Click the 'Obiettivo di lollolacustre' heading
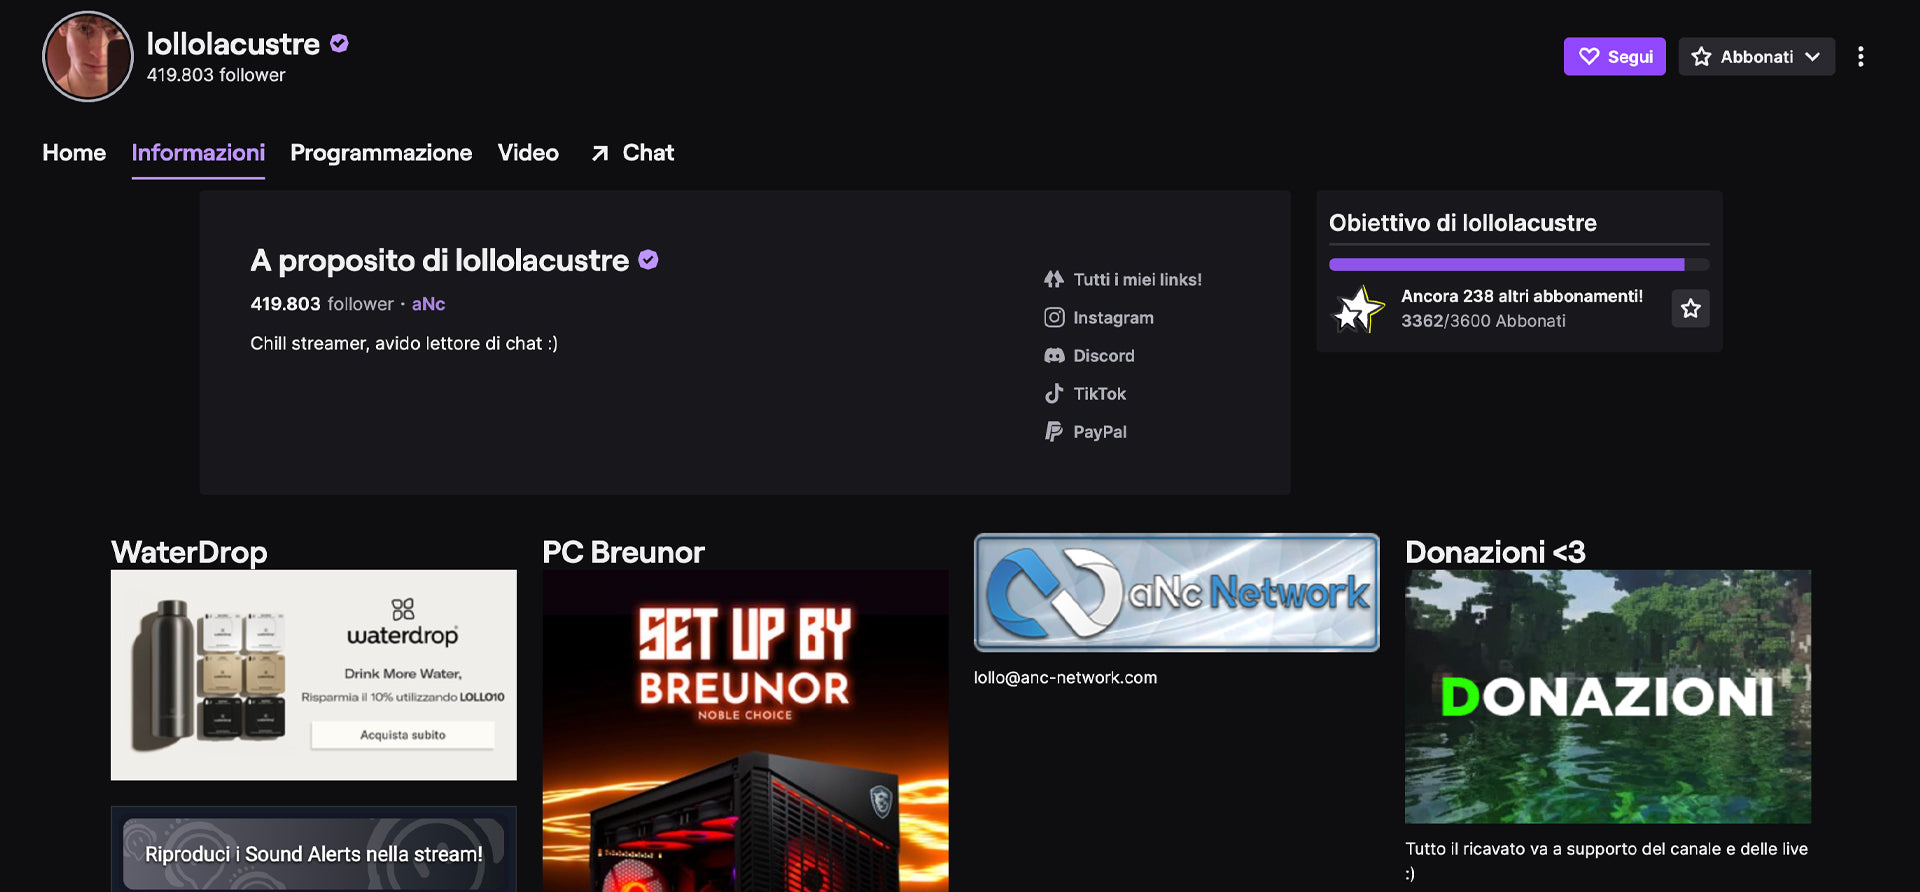The image size is (1920, 892). [x=1462, y=223]
